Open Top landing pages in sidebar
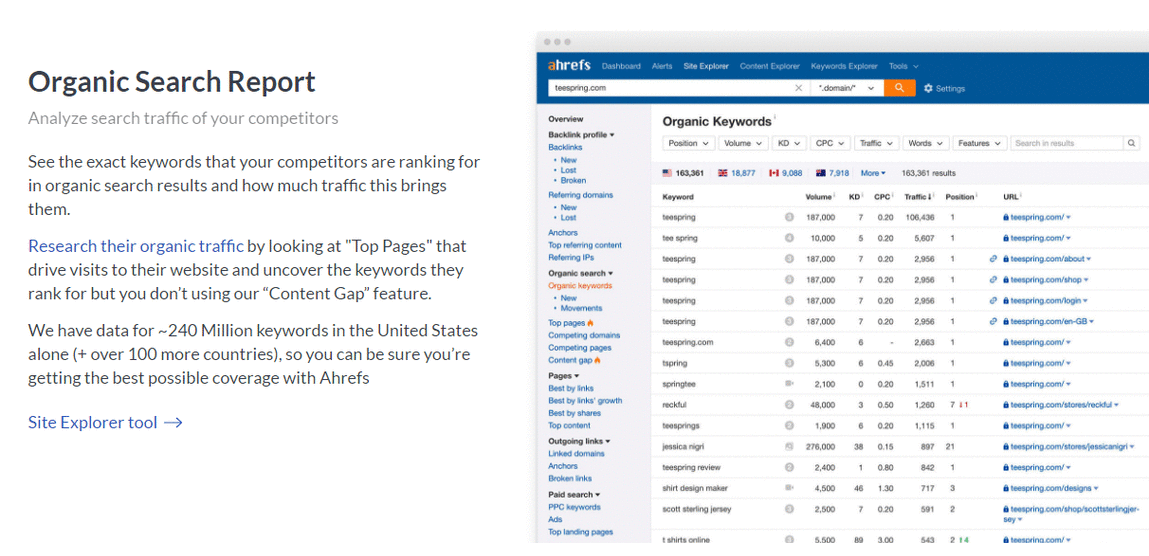Screen dimensions: 1149x556 [x=580, y=532]
